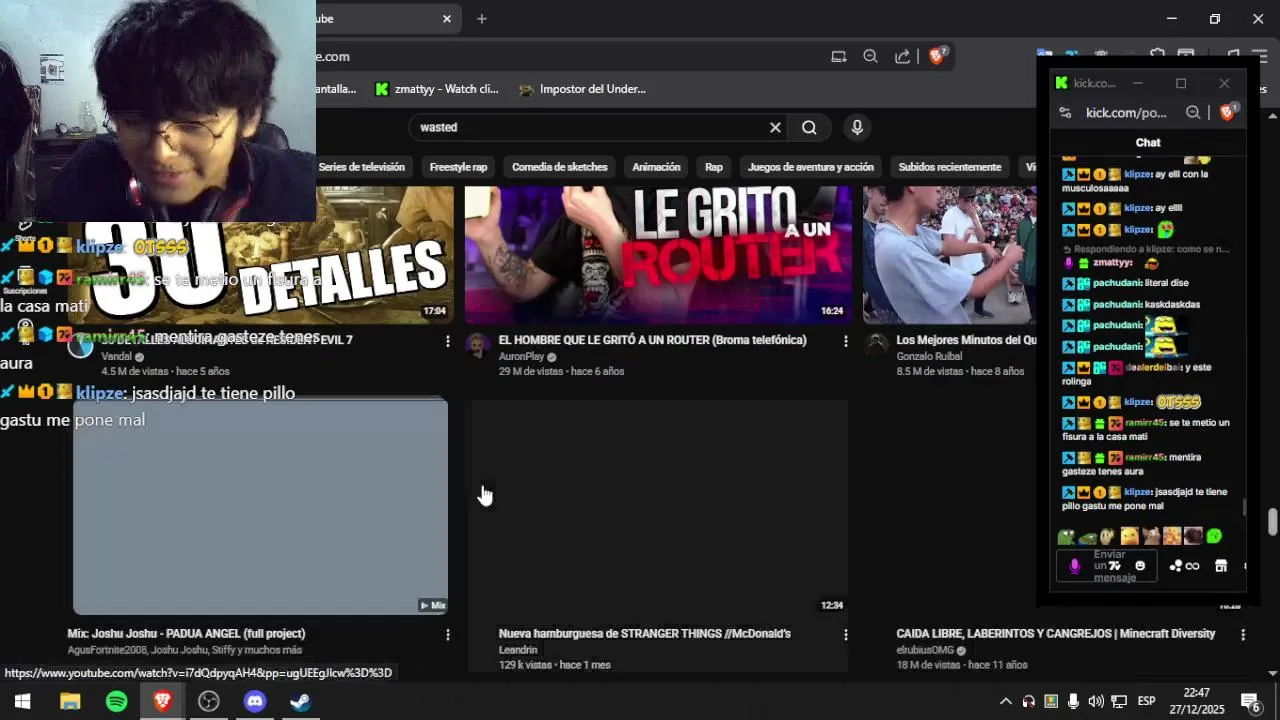The image size is (1280, 720).
Task: Open more options for the AuronPlay router video
Action: click(846, 341)
